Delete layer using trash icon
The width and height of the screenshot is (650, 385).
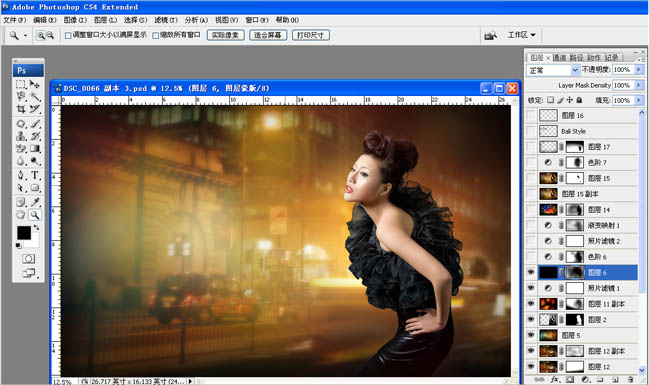(630, 379)
